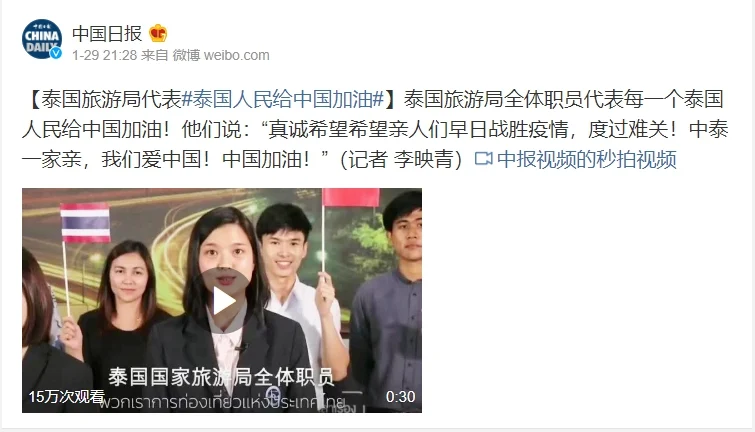Click the 泰国国家旅游局全体职员 subtitle overlay
The width and height of the screenshot is (755, 432).
(x=221, y=377)
